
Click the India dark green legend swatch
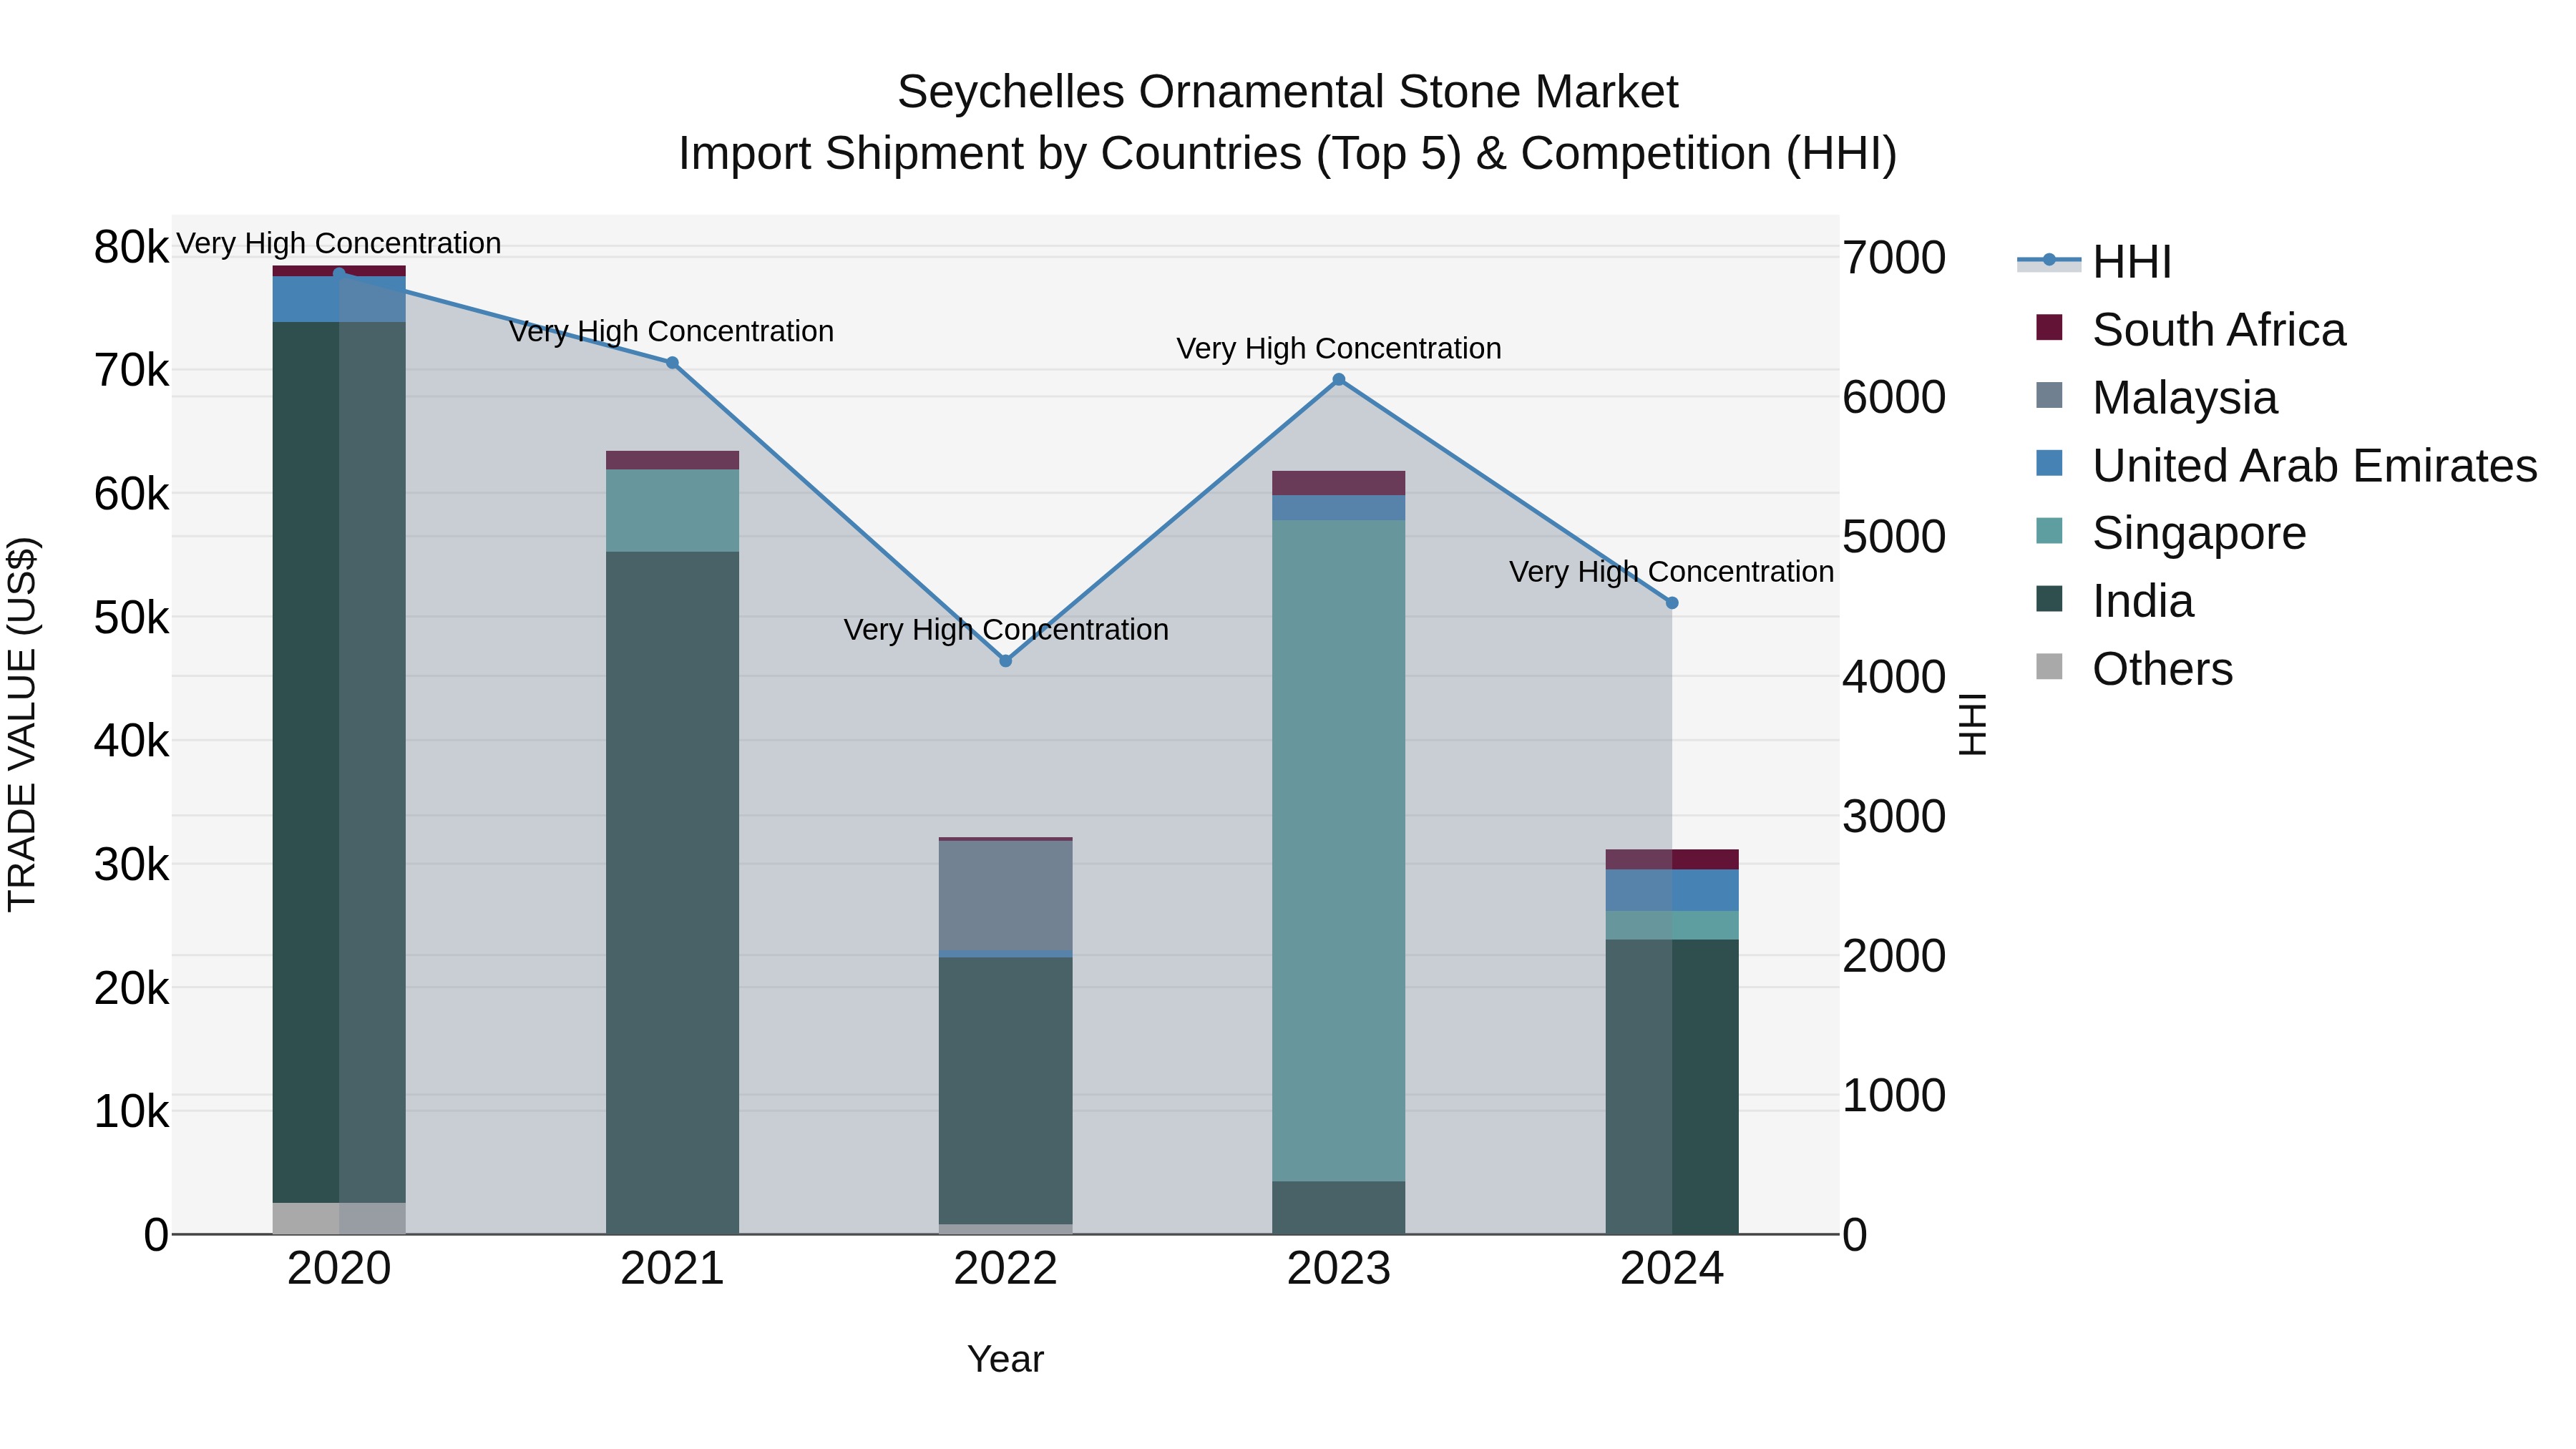pyautogui.click(x=2049, y=598)
